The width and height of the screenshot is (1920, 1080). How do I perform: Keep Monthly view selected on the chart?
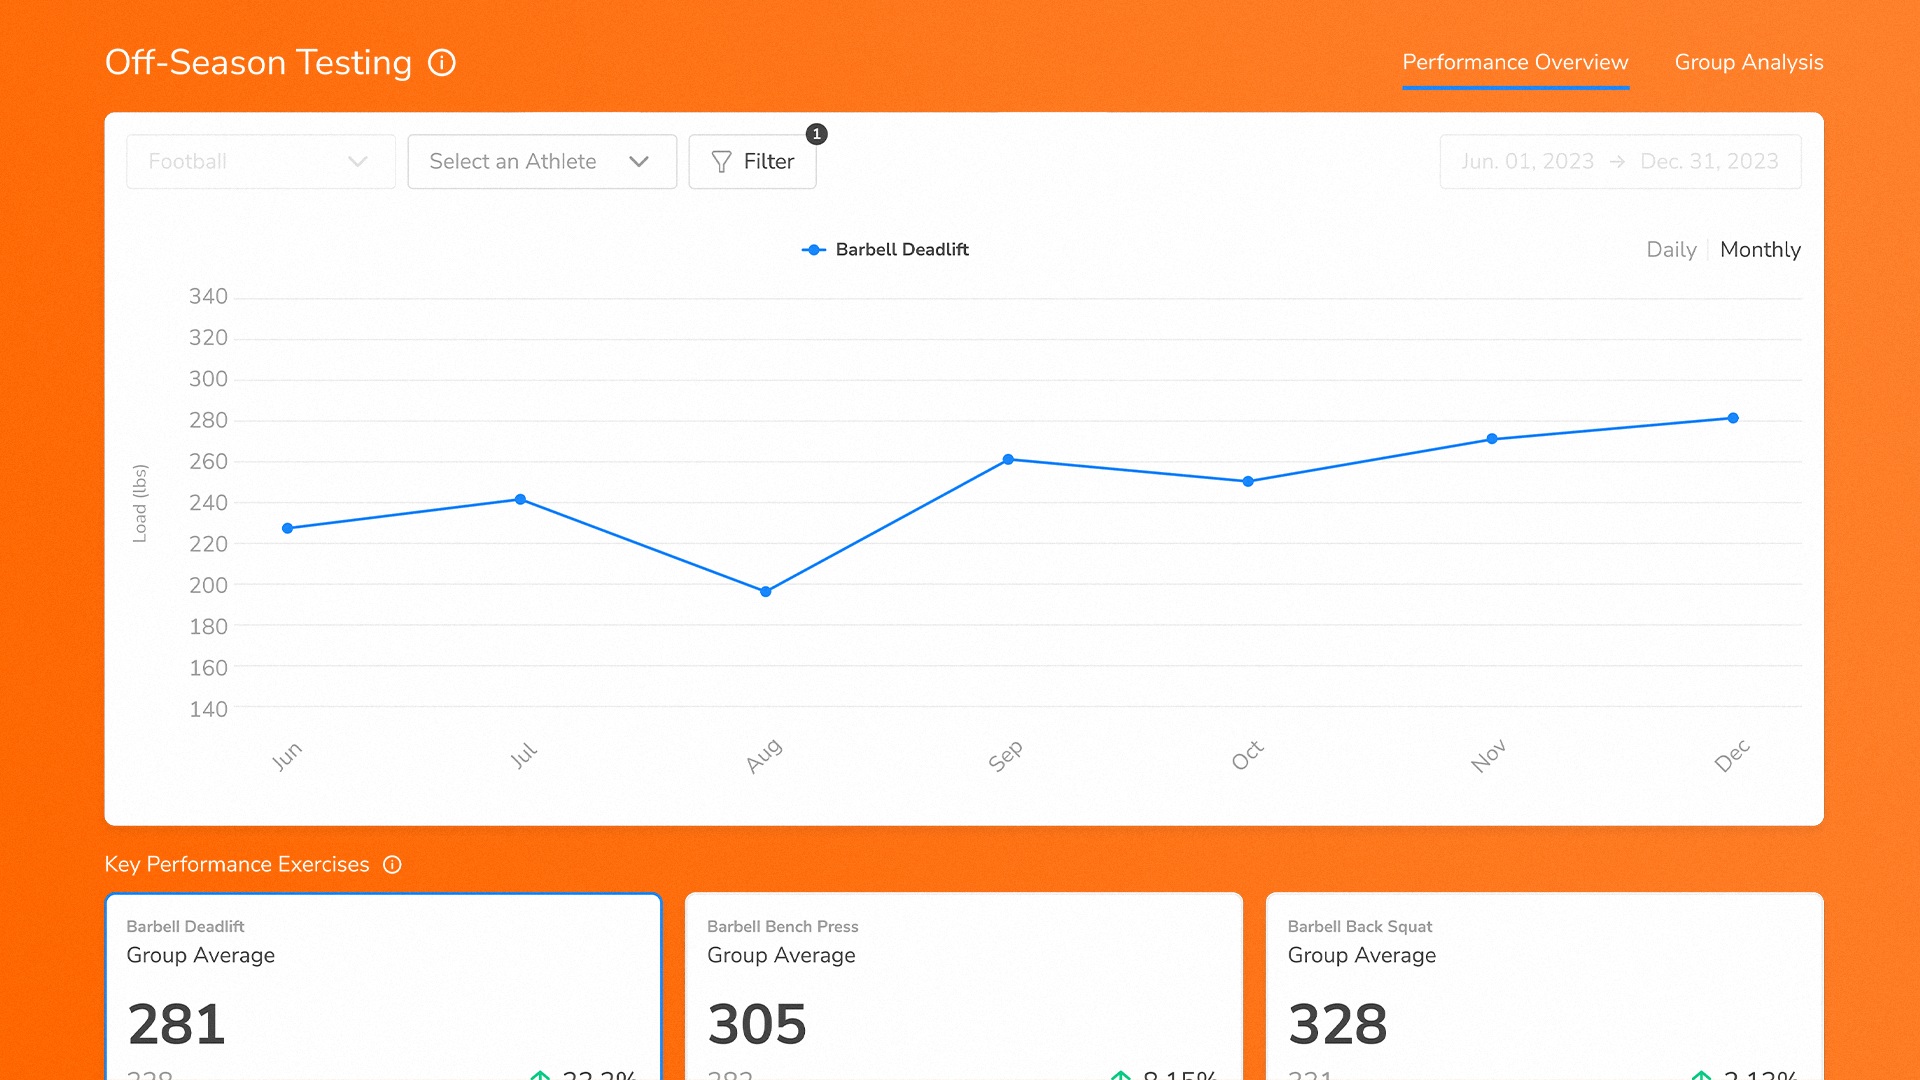1760,250
